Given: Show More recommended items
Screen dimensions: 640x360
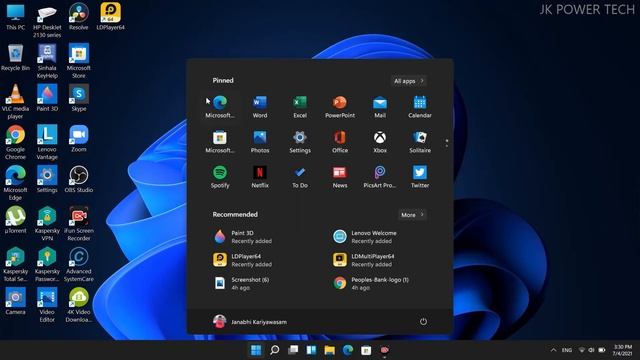Looking at the screenshot, I should [412, 215].
